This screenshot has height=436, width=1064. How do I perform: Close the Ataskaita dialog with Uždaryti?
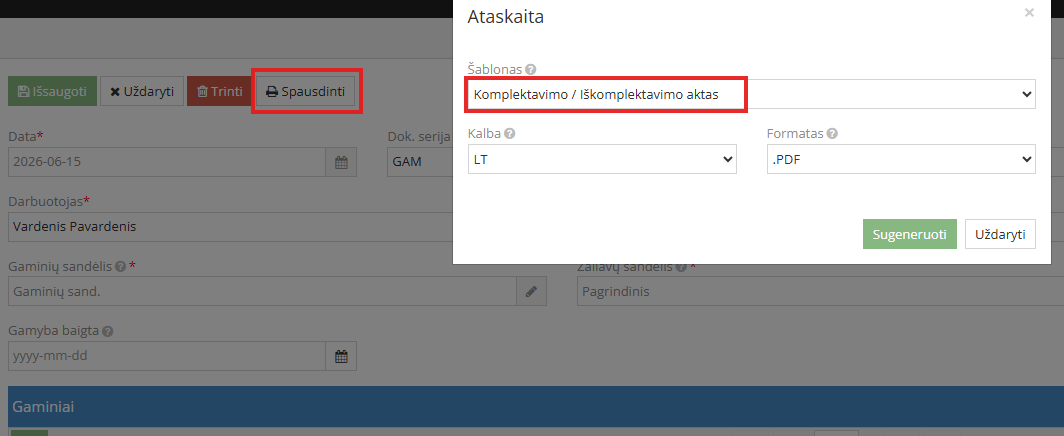pos(1000,234)
